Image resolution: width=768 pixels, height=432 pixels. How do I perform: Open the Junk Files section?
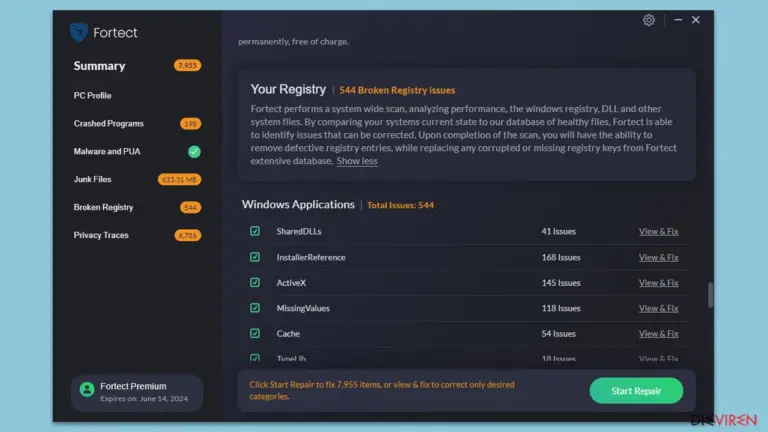pos(93,179)
